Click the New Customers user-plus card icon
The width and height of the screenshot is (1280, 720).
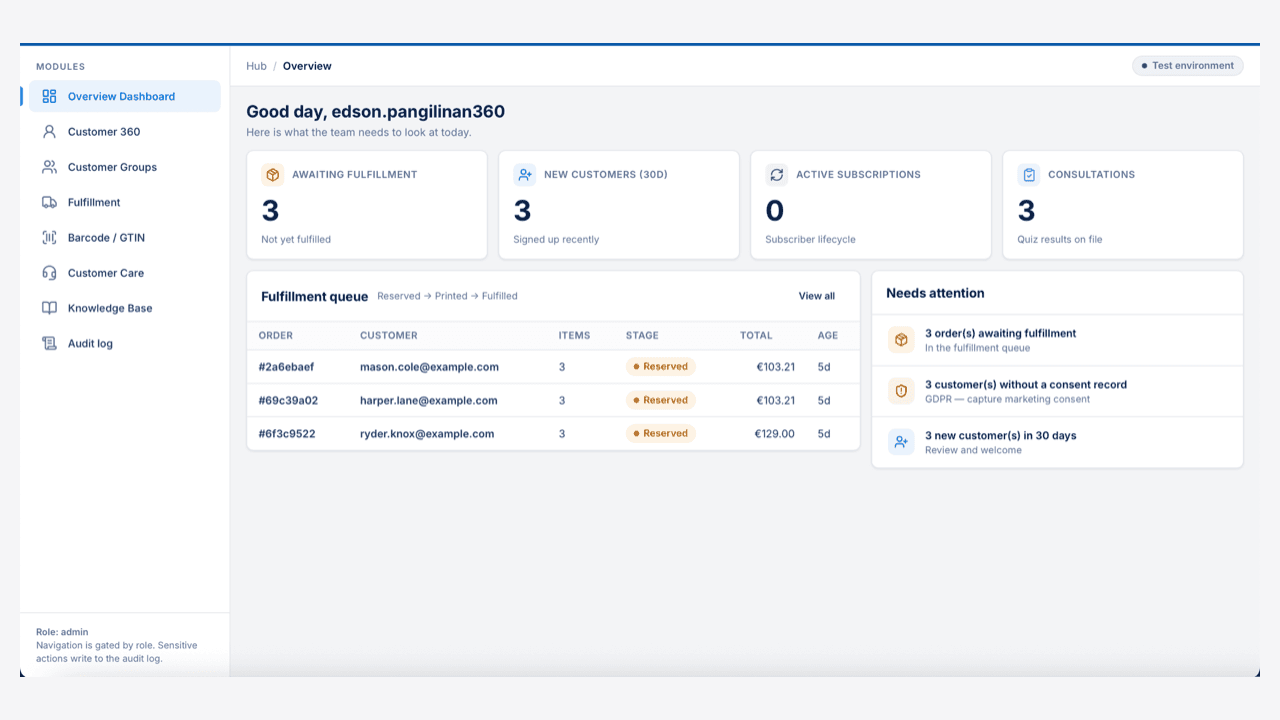click(x=525, y=175)
